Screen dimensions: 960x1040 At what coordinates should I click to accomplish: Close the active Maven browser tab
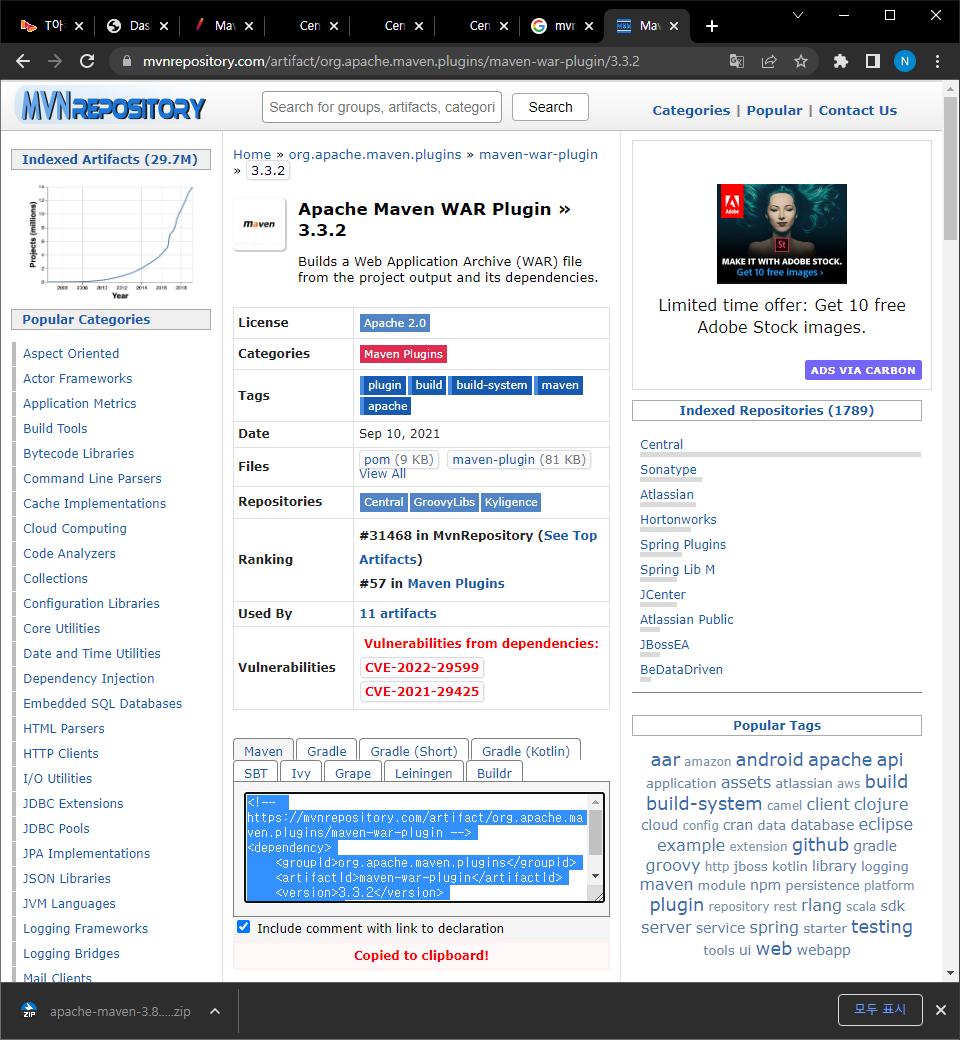coord(674,26)
